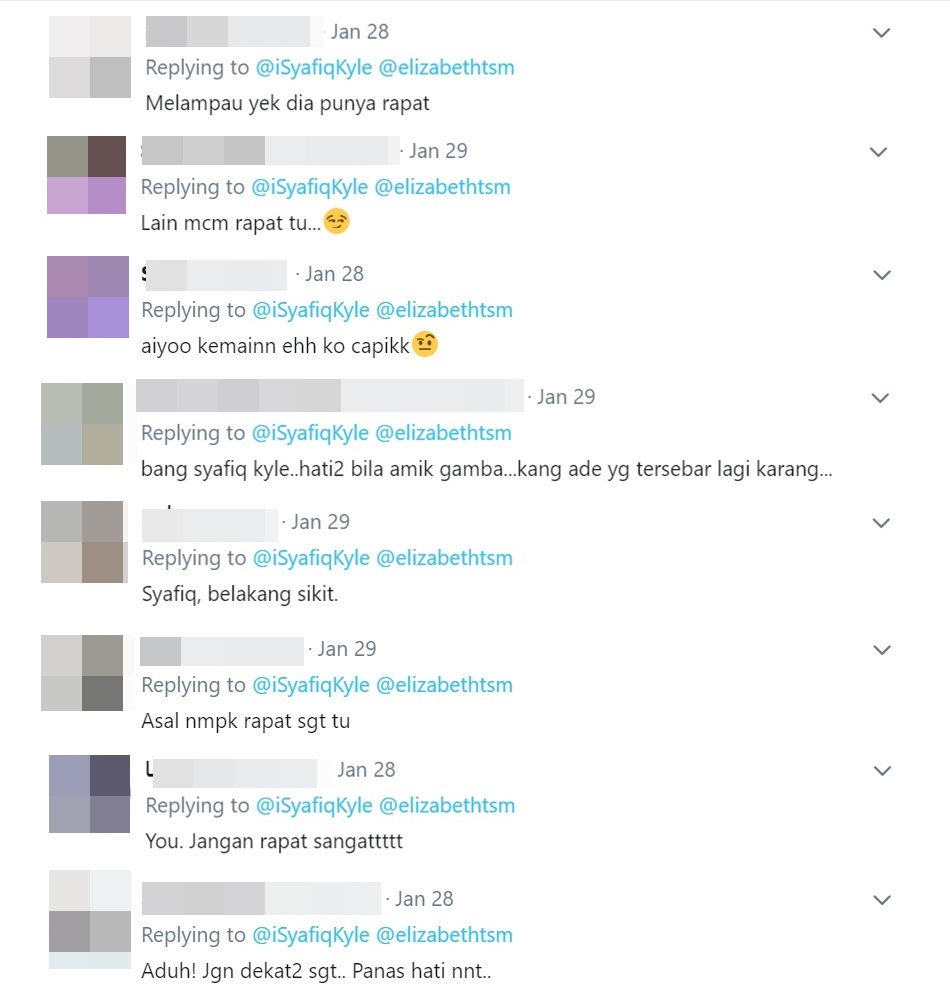This screenshot has height=1002, width=950.
Task: Expand chevron menu on 'Lain mcm rapat tu' tweet
Action: (x=878, y=152)
